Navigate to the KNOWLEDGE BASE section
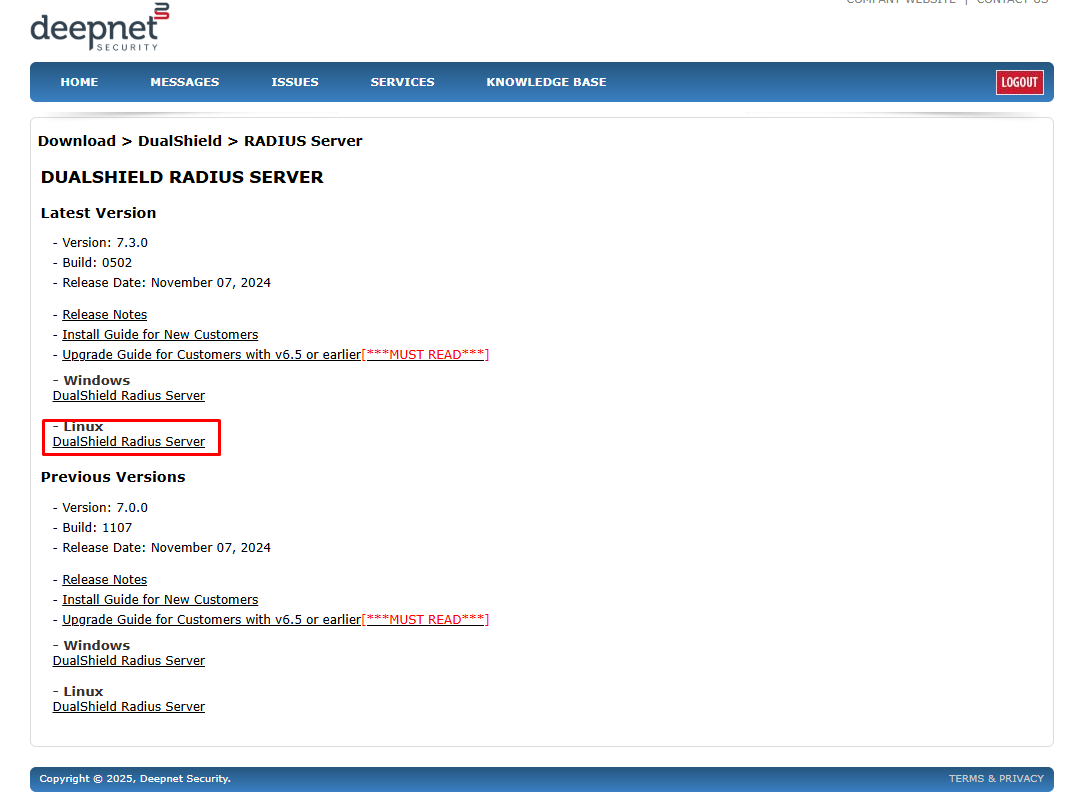This screenshot has width=1076, height=802. [x=546, y=82]
